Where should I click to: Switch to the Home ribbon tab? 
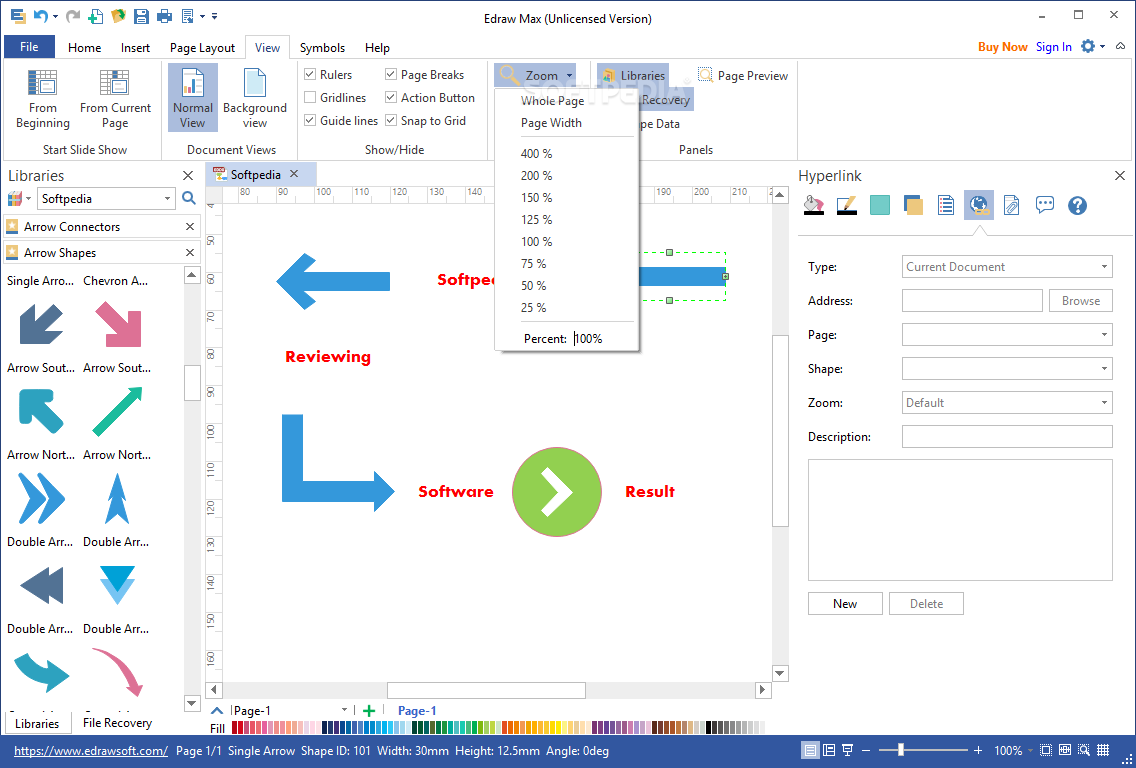[x=85, y=48]
